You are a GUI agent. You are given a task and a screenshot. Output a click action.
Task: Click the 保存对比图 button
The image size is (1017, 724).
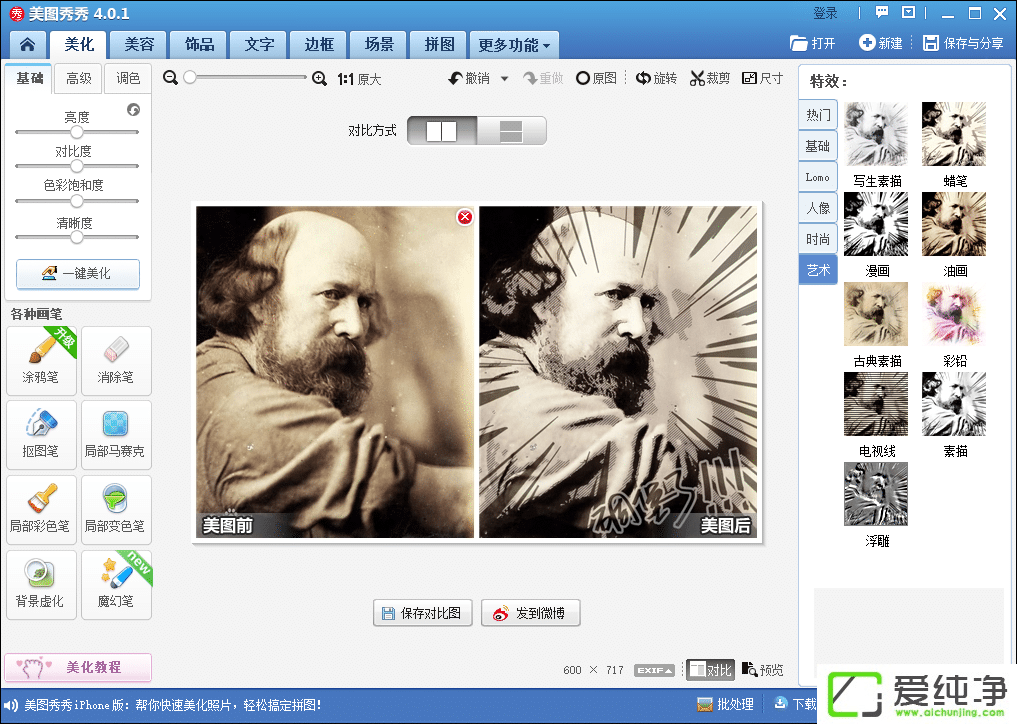coord(423,613)
